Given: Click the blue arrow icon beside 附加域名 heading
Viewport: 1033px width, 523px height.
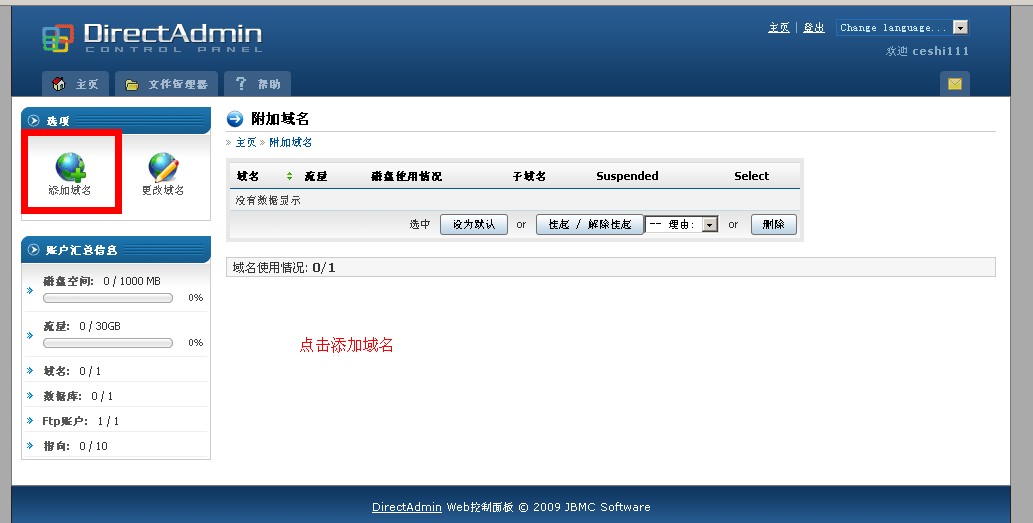Looking at the screenshot, I should [235, 119].
